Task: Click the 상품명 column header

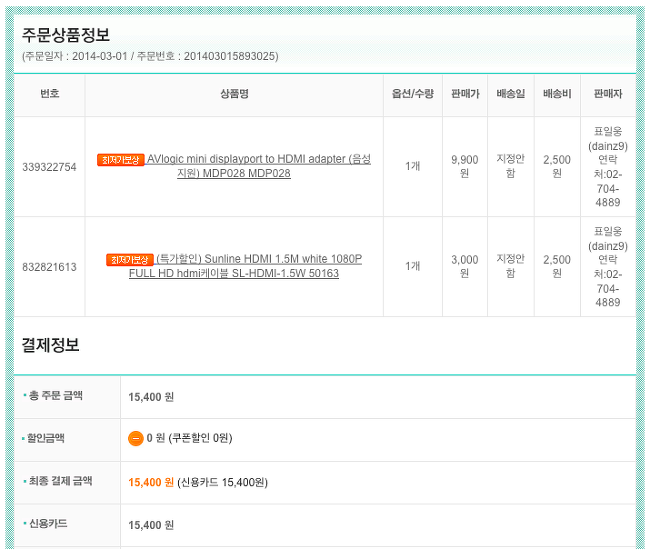Action: coord(234,94)
